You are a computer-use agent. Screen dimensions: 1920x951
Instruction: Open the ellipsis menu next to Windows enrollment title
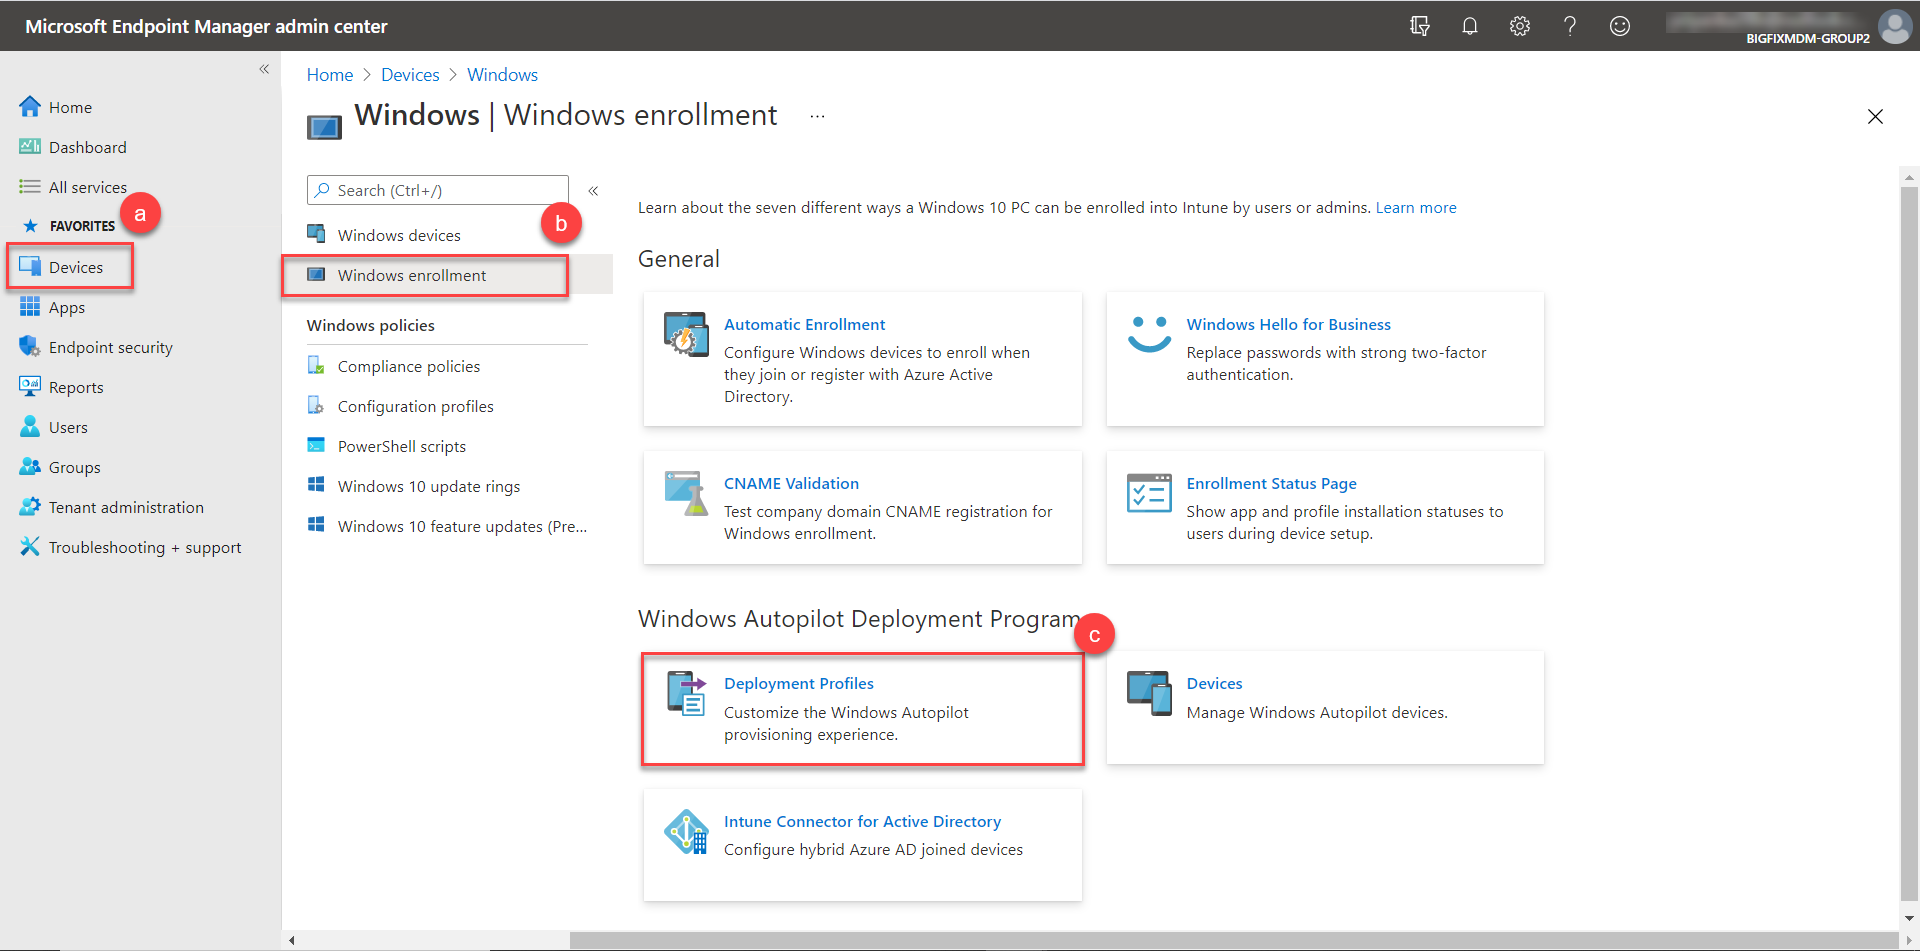tap(817, 115)
